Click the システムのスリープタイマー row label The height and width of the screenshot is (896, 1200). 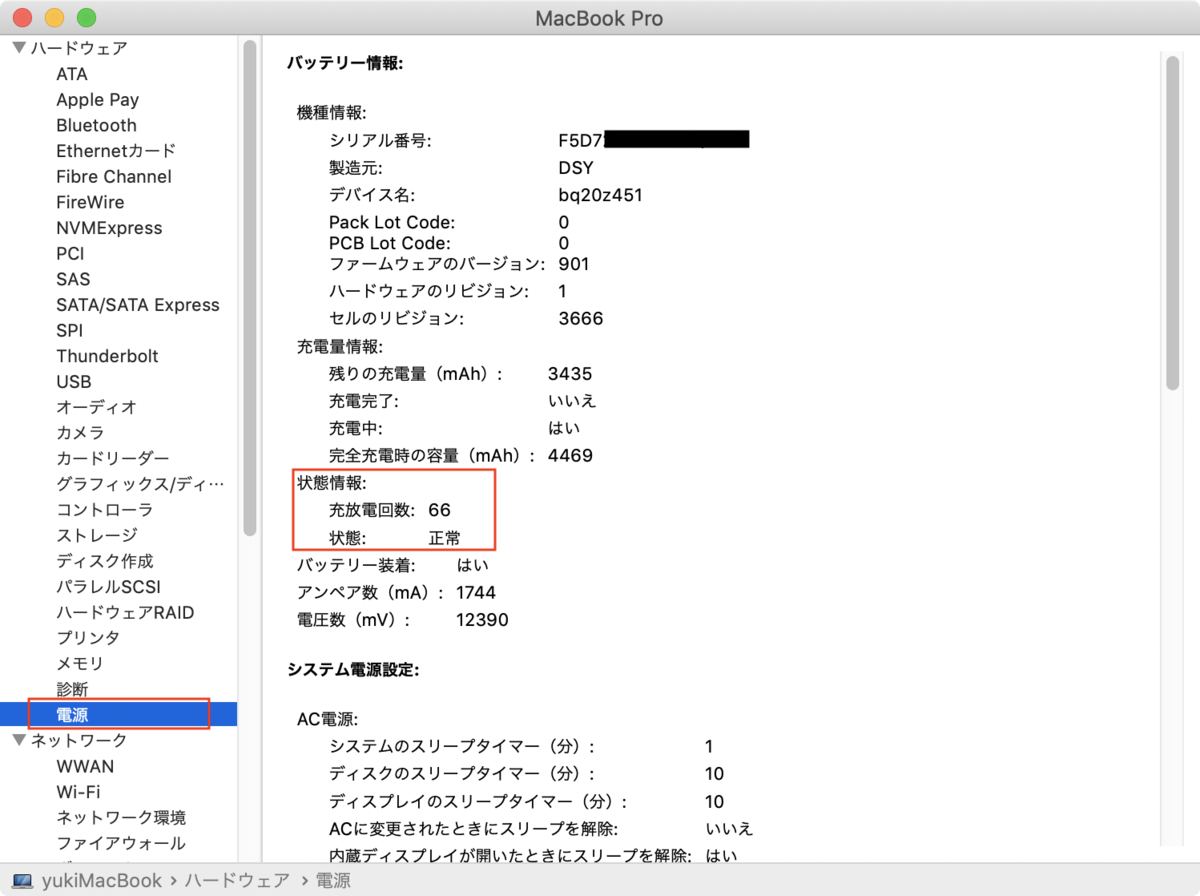(462, 747)
